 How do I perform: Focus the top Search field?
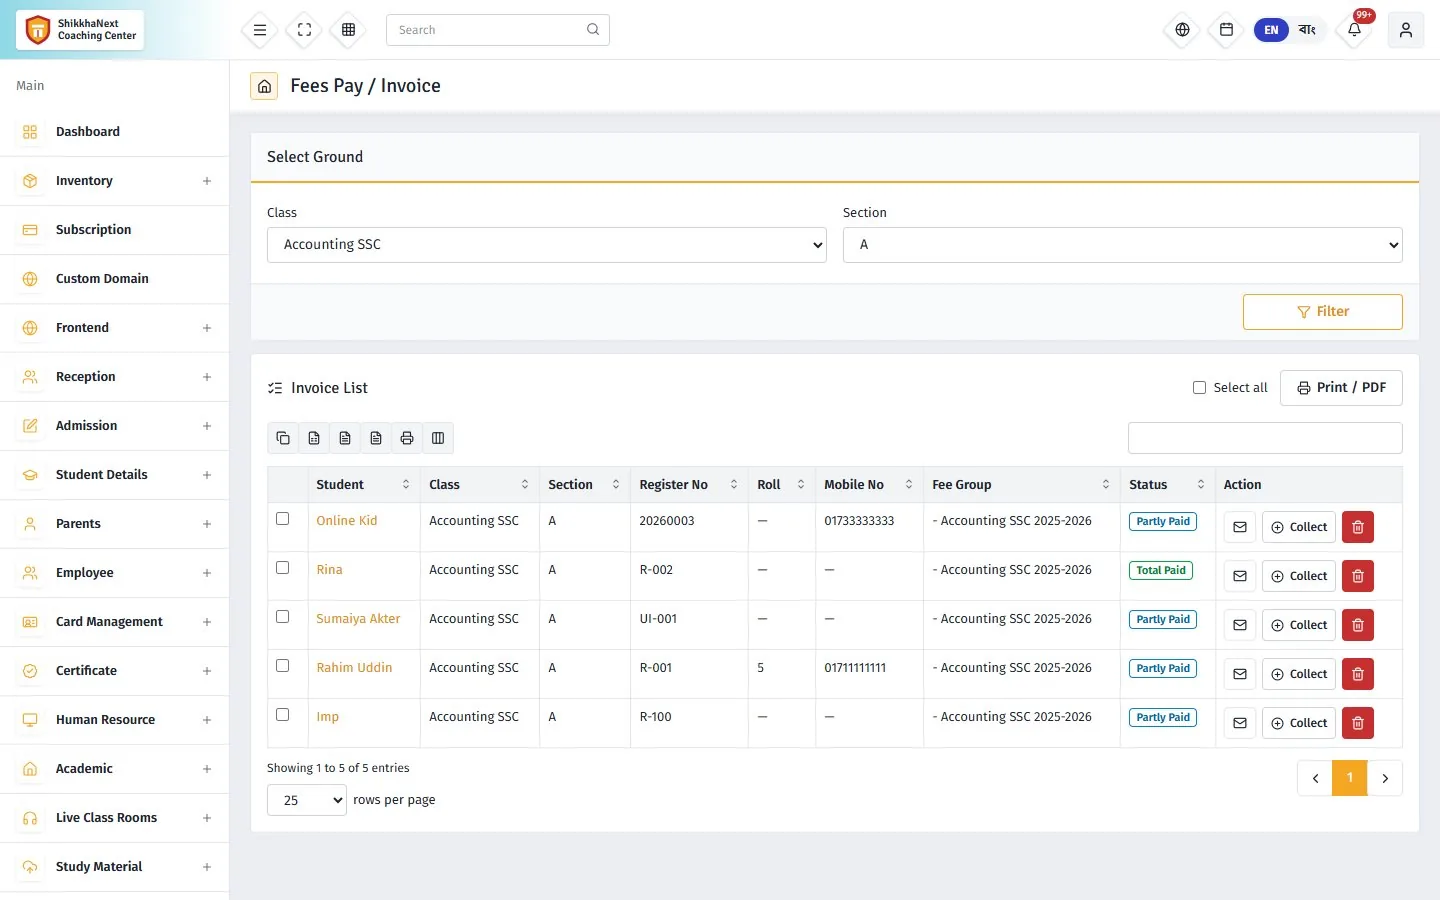498,30
